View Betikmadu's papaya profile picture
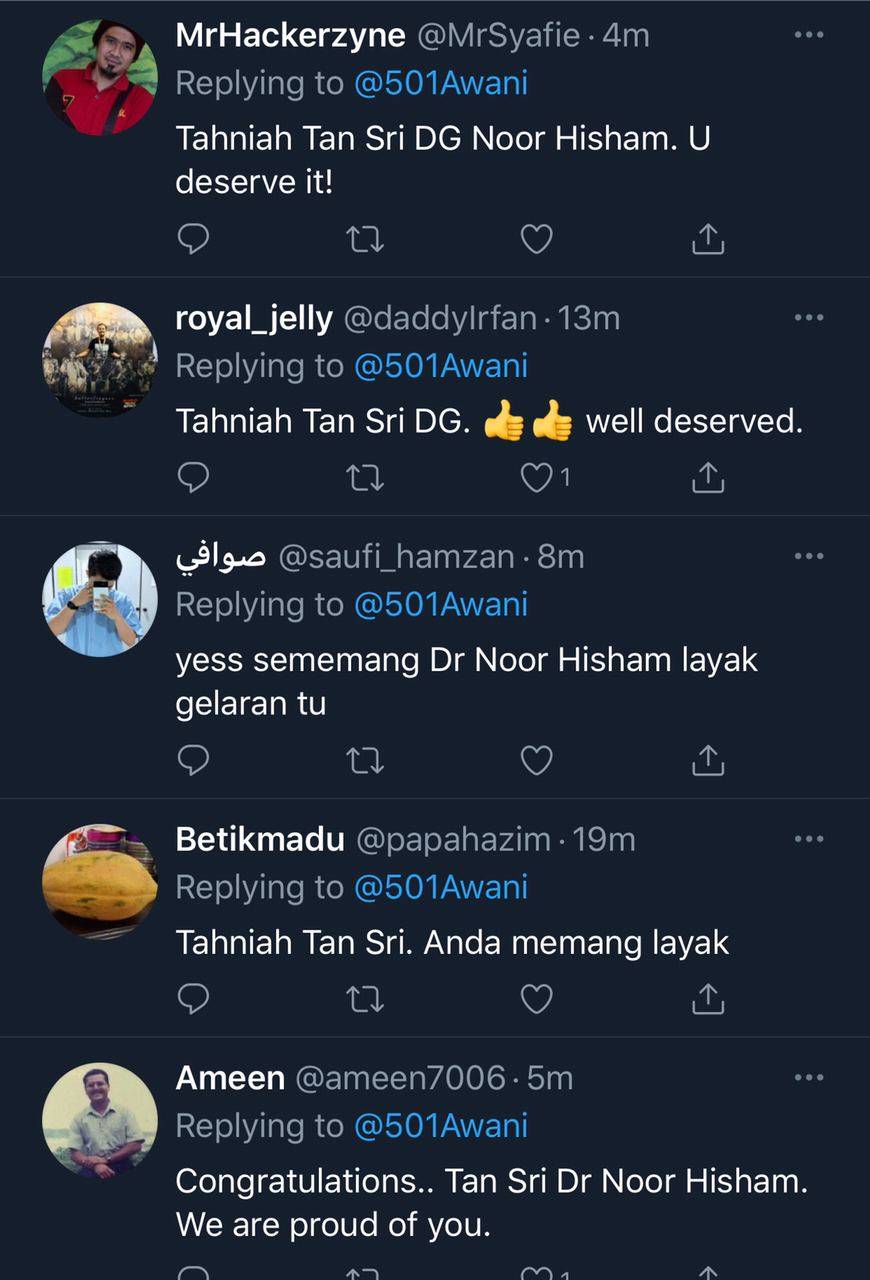 coord(100,881)
